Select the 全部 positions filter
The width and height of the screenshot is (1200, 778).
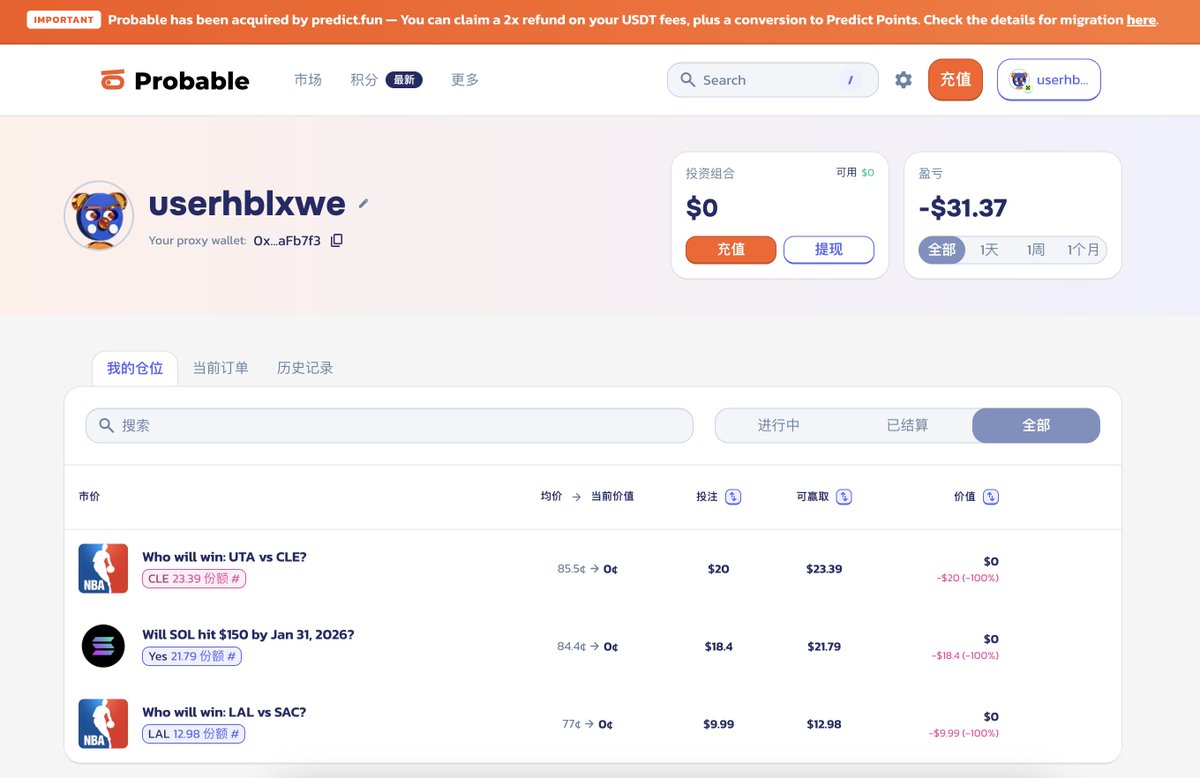coord(1036,425)
